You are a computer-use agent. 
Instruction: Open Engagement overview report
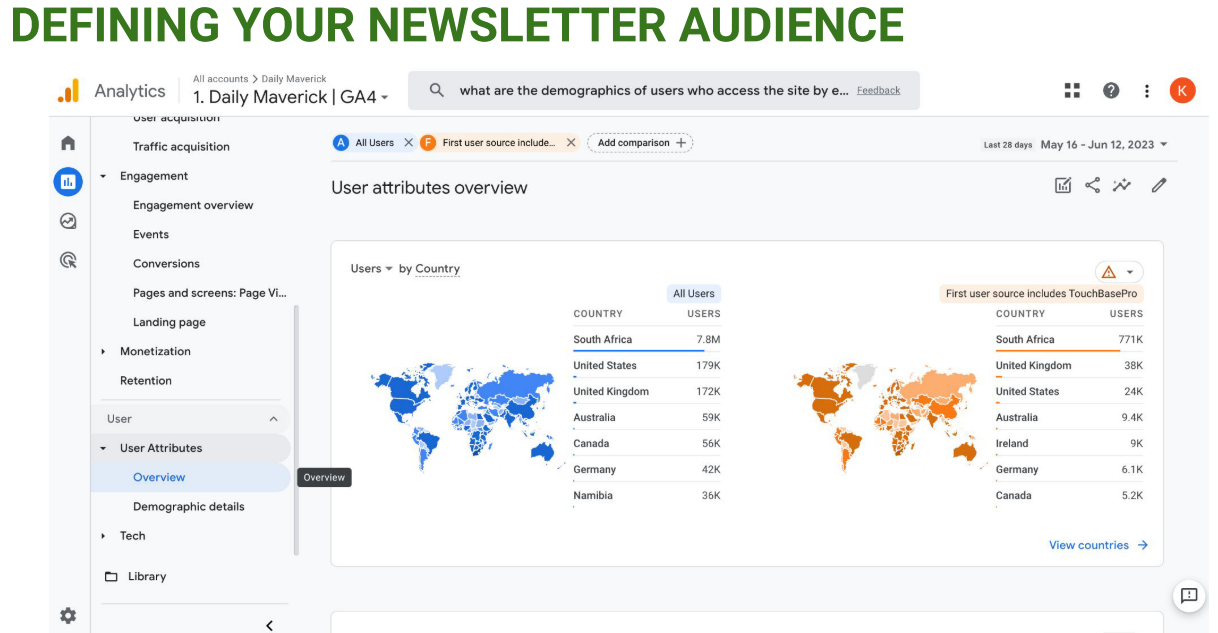[193, 205]
